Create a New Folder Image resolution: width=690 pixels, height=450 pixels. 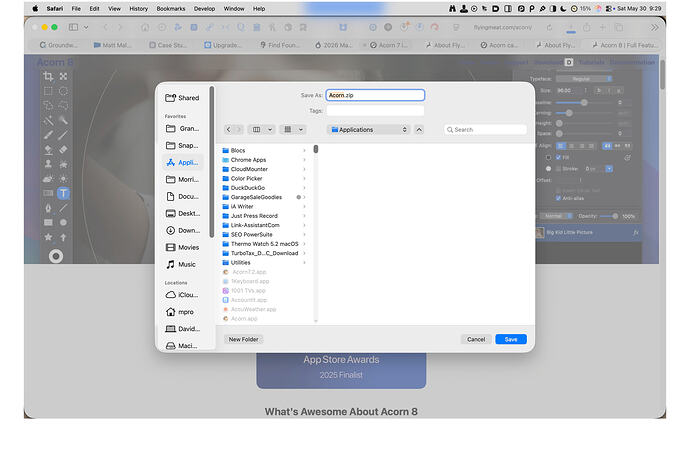point(243,339)
